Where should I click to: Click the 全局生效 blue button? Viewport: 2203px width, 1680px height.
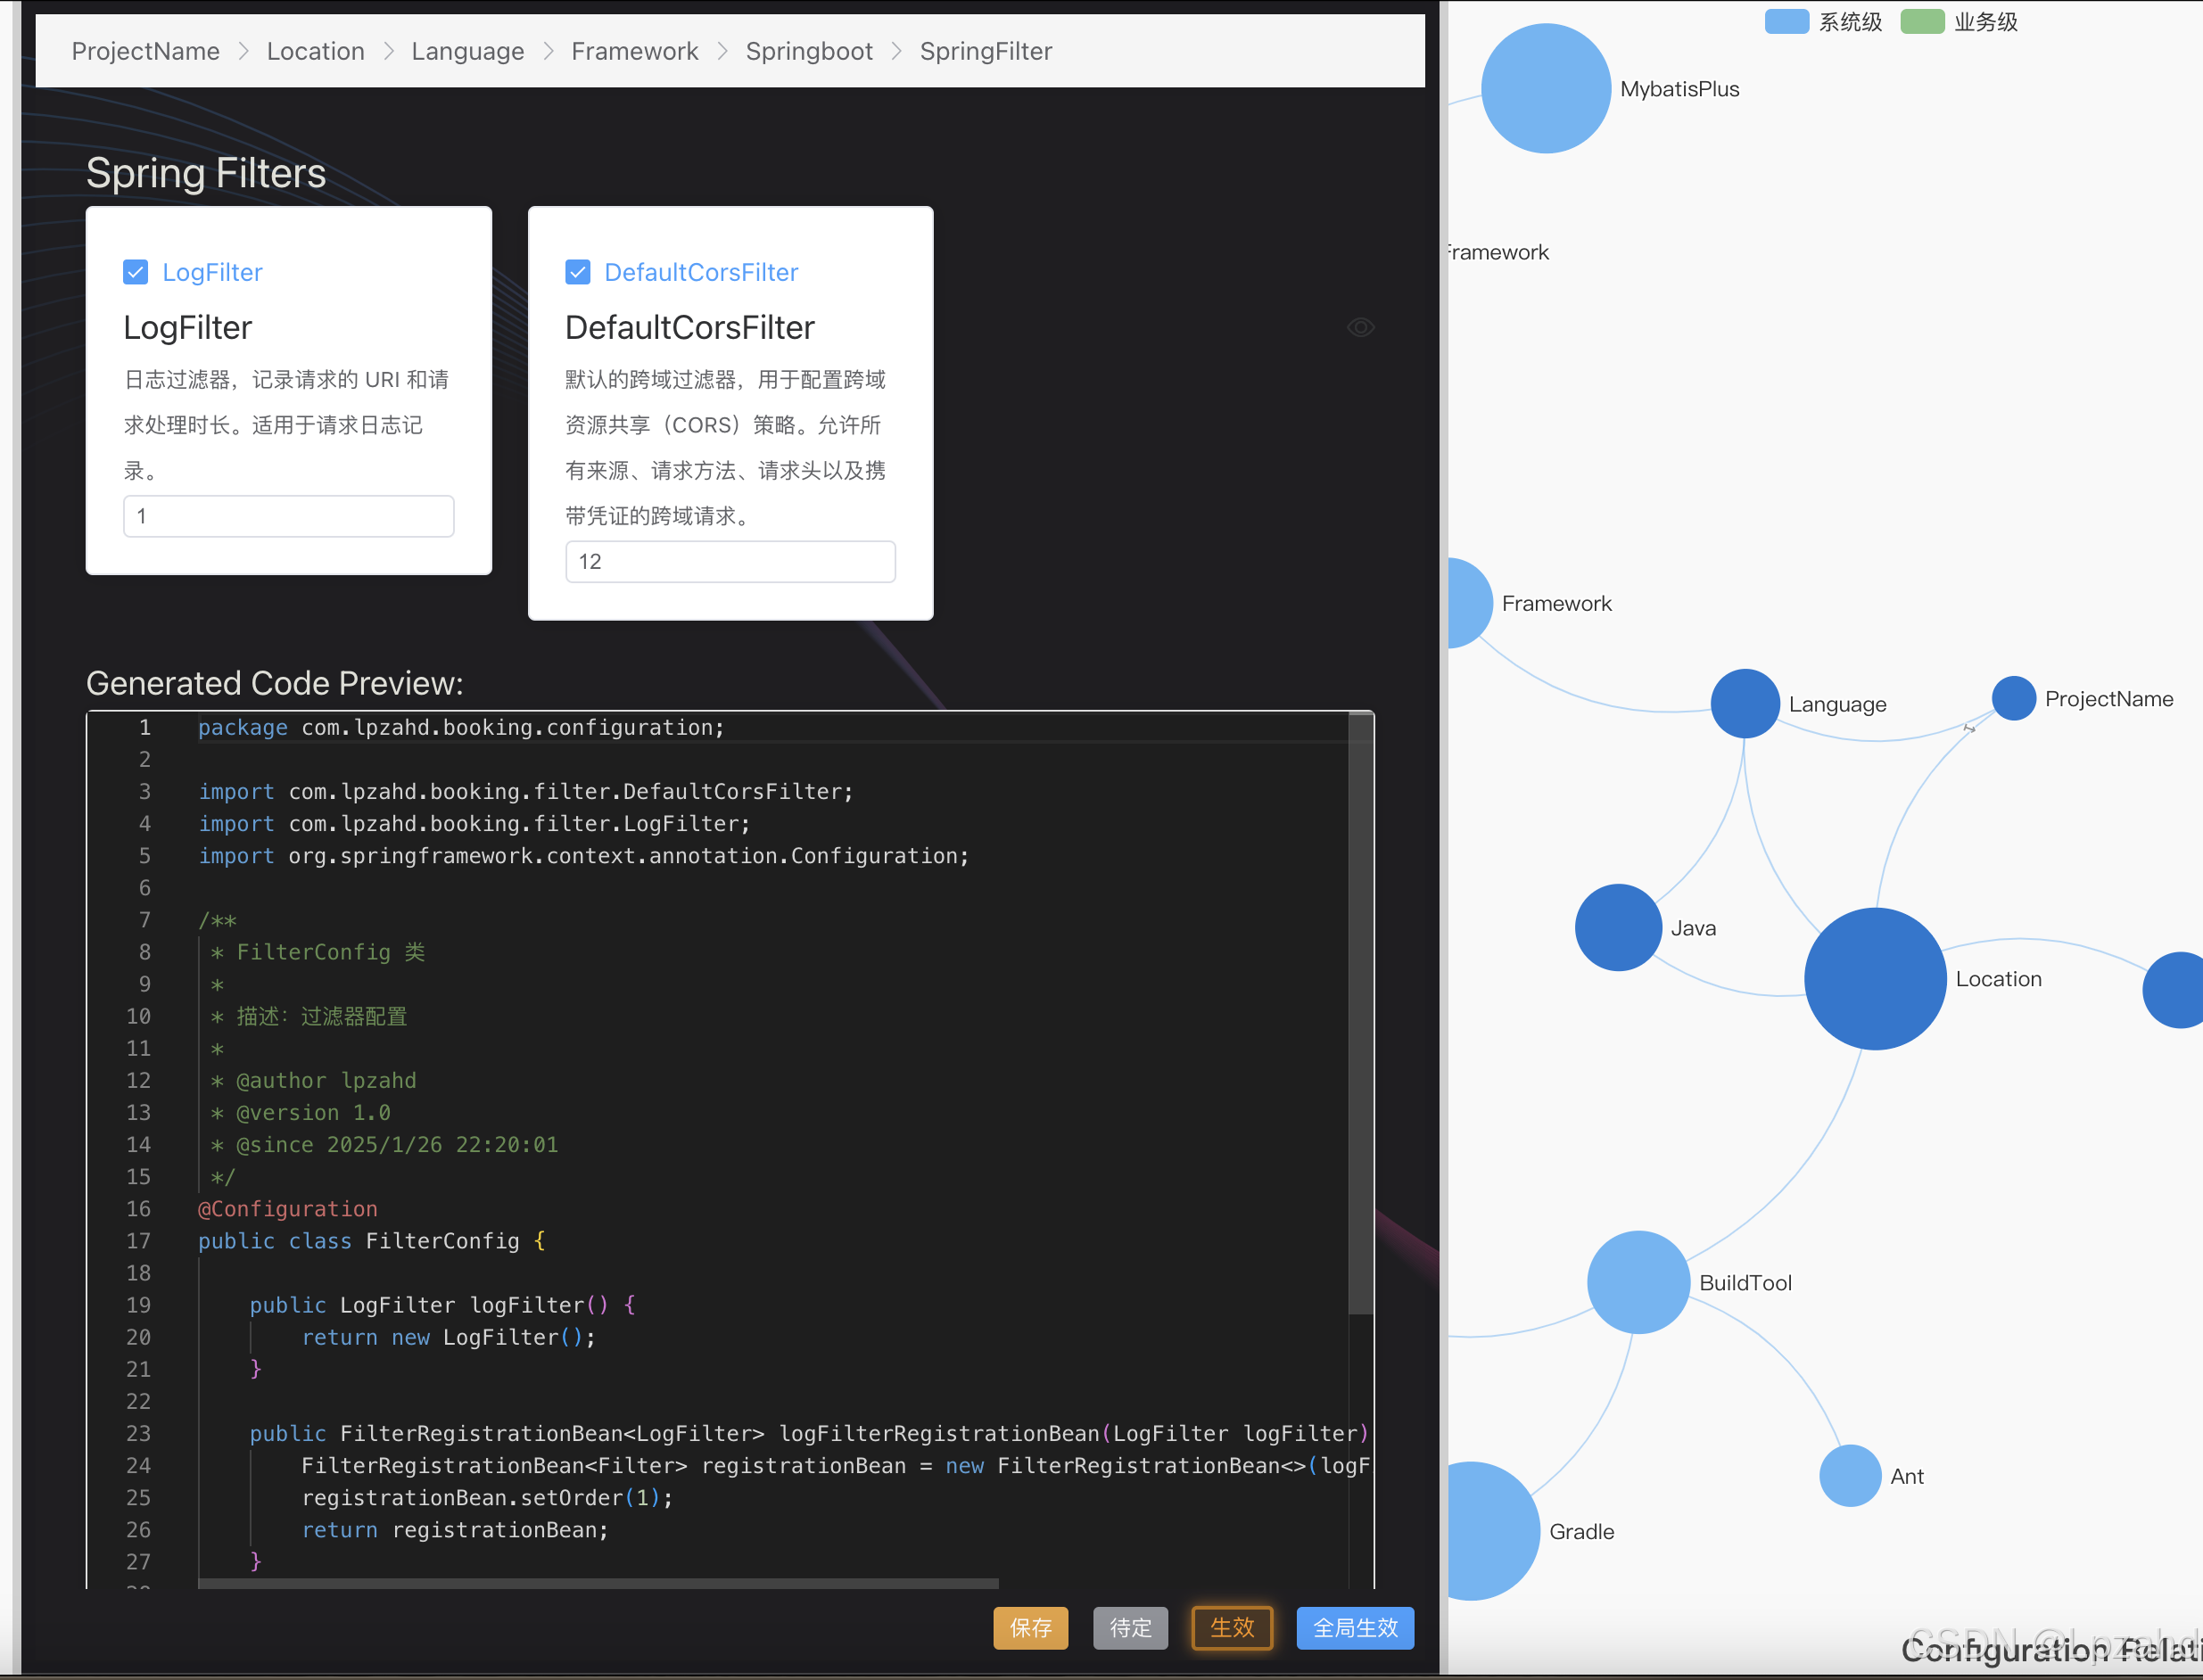1354,1628
